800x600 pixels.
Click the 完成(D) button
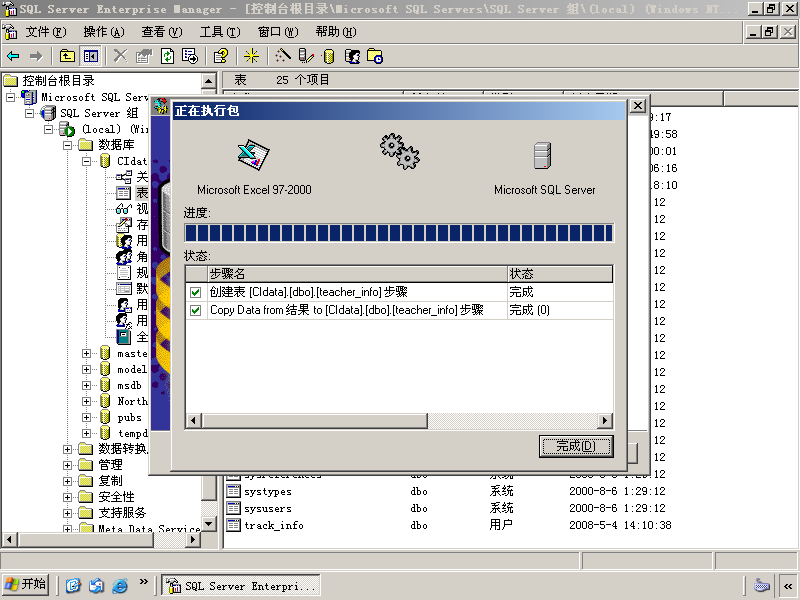click(x=576, y=446)
